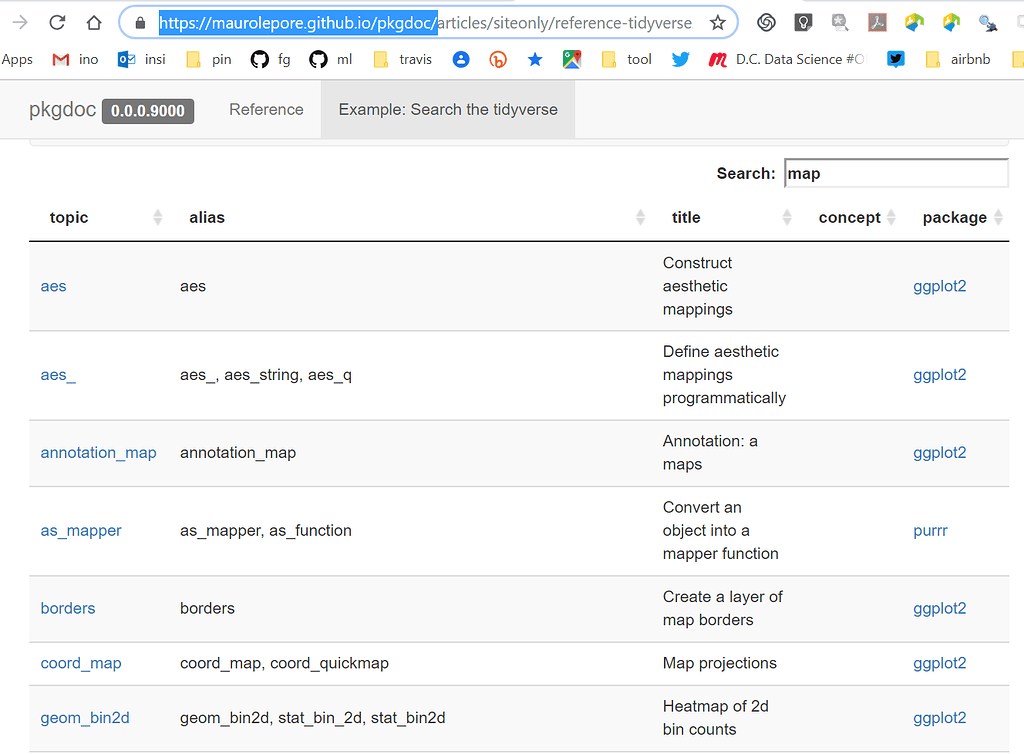Open the geom_bin2d topic link

point(85,718)
